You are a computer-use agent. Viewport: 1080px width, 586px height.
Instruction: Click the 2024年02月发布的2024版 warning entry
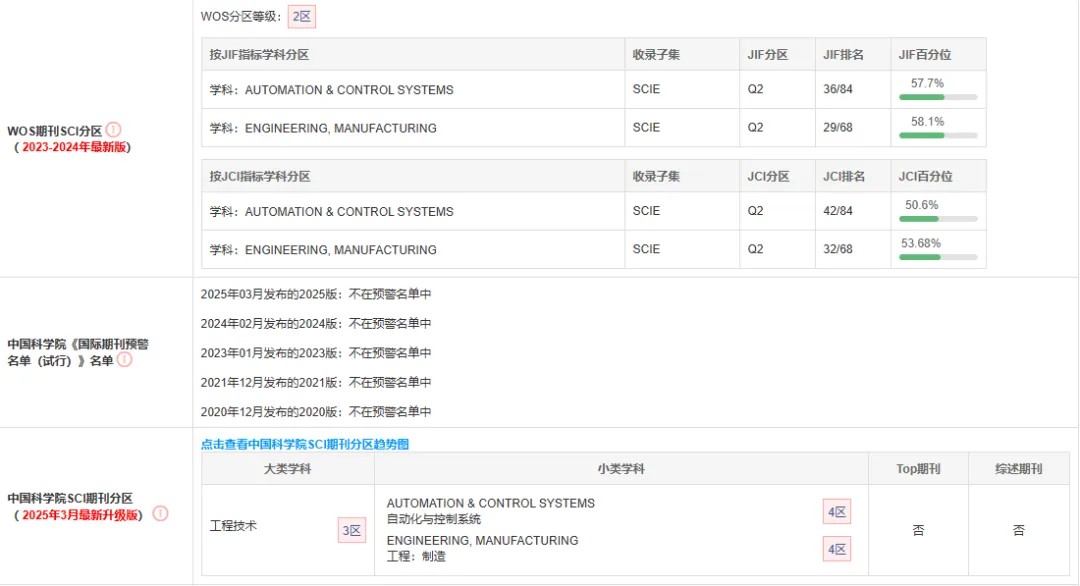click(x=315, y=324)
